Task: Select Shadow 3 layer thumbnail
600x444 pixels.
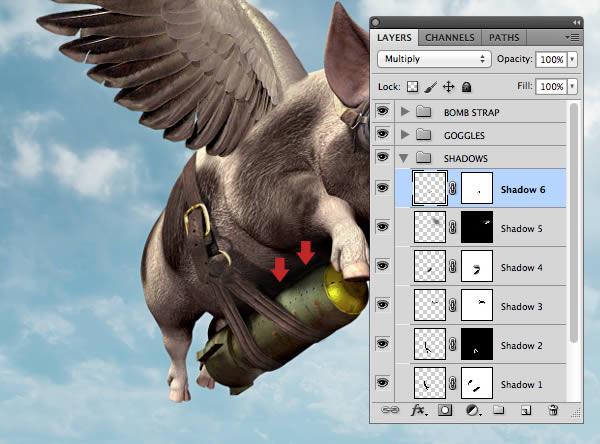Action: pyautogui.click(x=430, y=305)
